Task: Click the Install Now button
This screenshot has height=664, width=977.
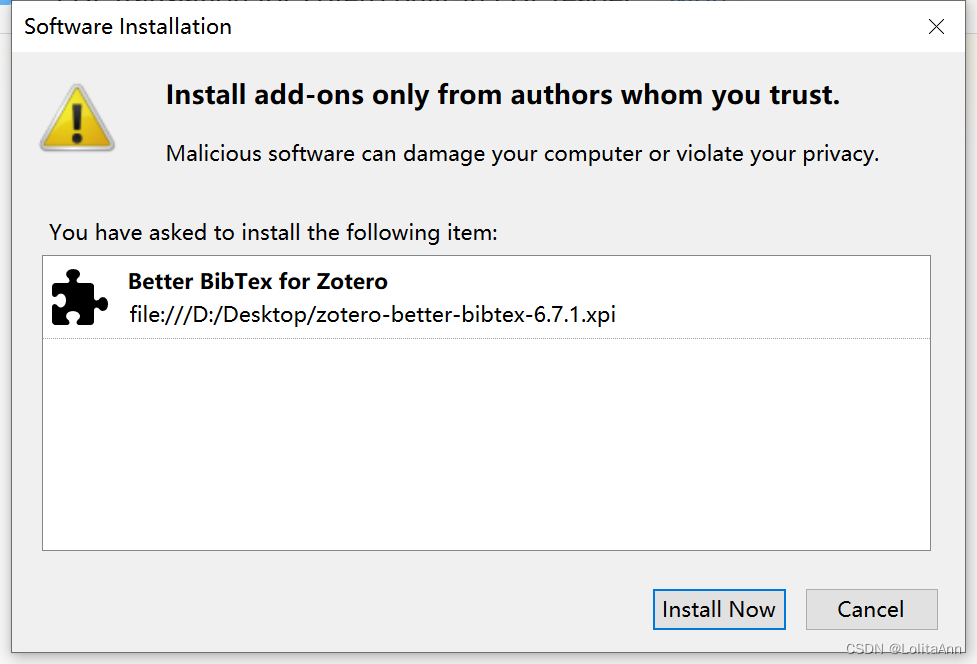Action: [x=719, y=609]
